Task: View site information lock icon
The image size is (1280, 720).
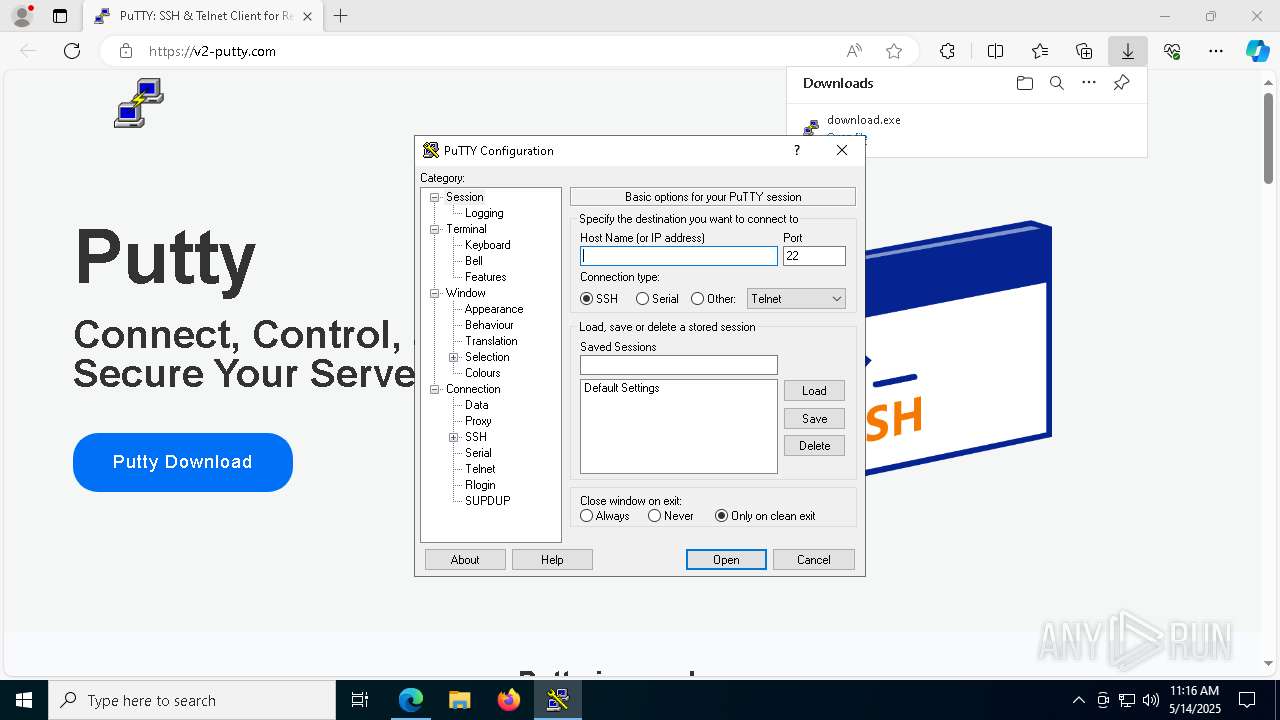Action: point(125,51)
